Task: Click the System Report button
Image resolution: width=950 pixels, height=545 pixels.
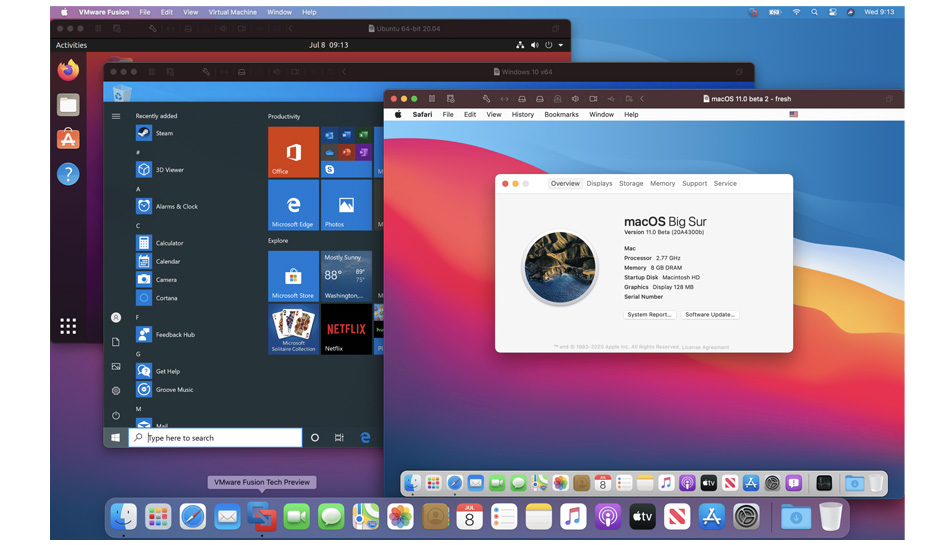Action: [649, 315]
